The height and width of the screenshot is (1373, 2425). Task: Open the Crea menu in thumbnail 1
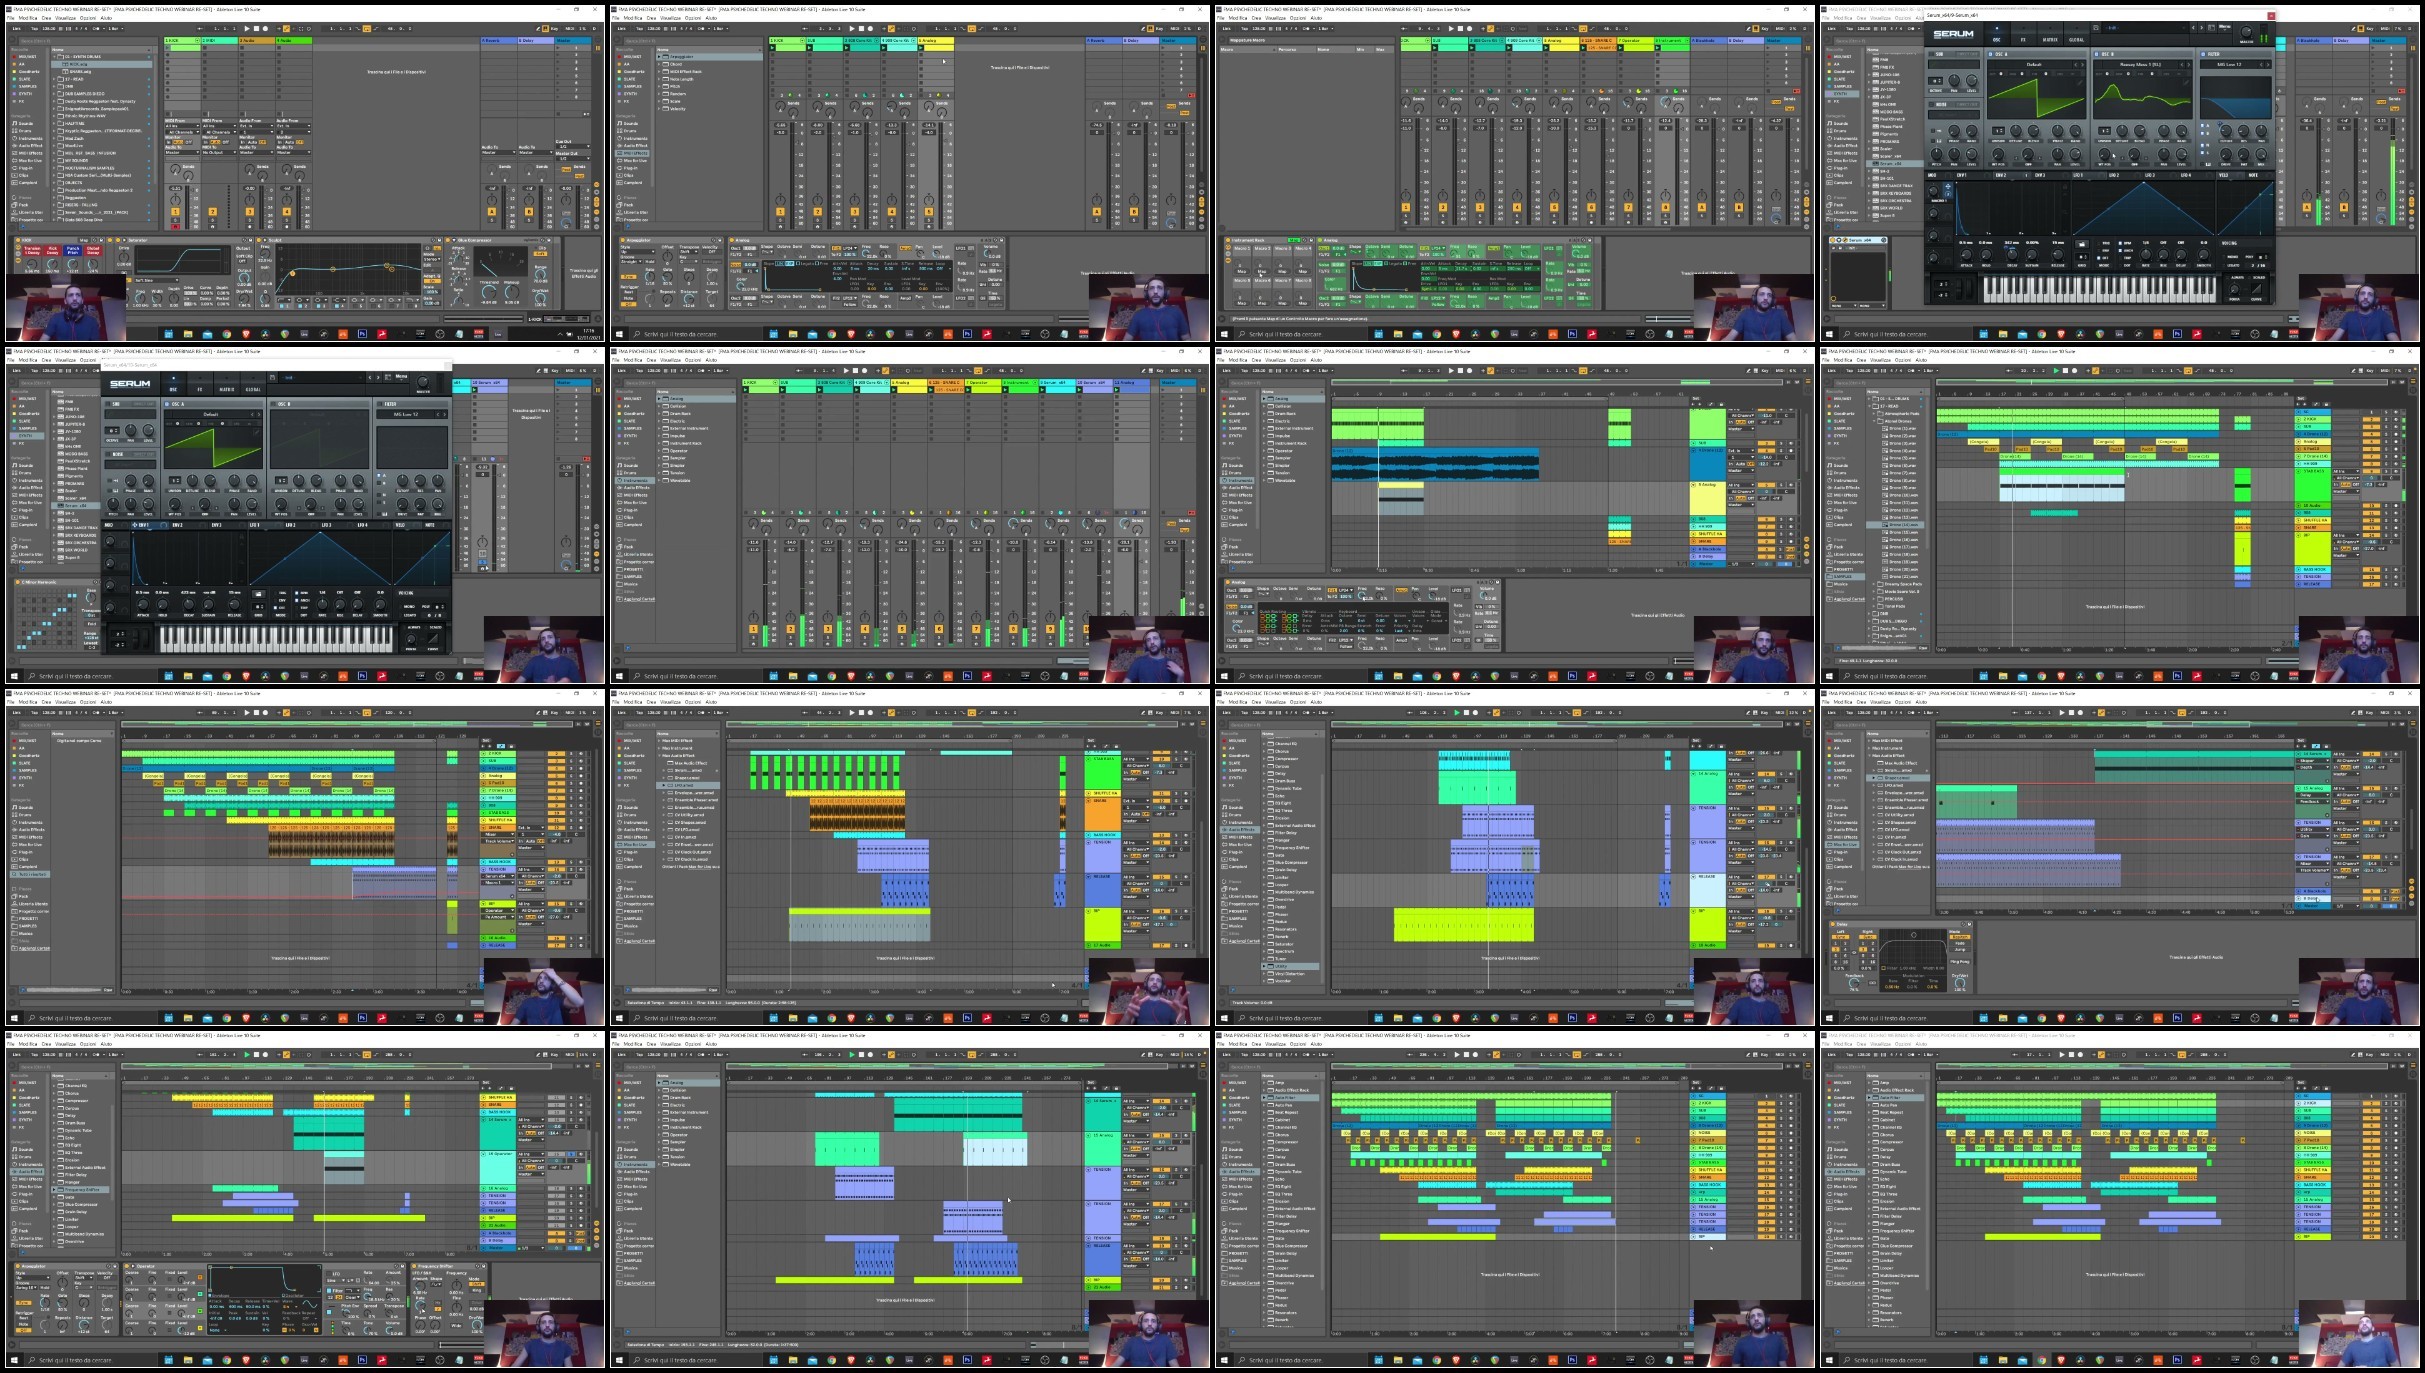point(46,18)
